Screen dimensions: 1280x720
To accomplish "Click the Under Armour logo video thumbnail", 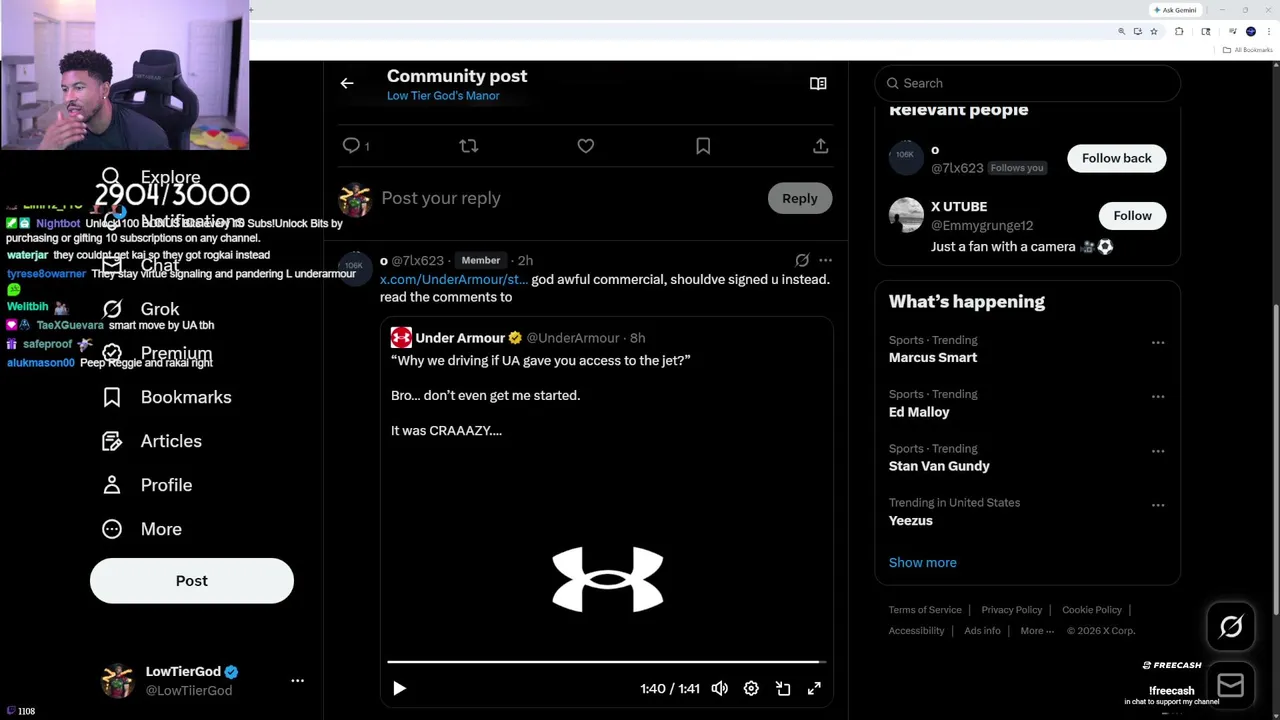I will [x=608, y=579].
